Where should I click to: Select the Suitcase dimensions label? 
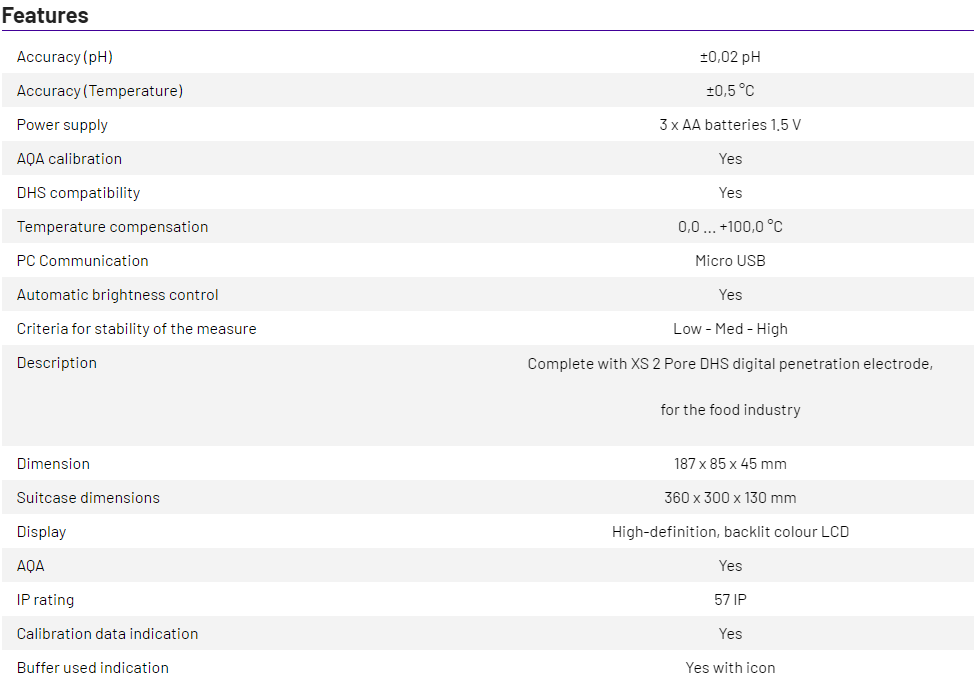(88, 498)
